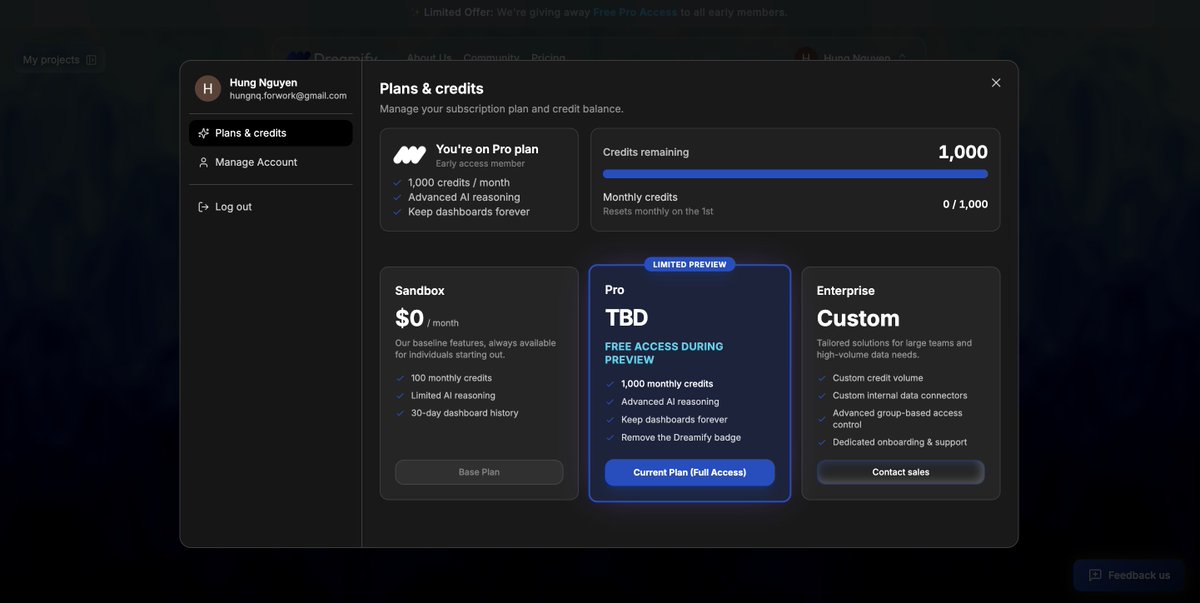Click the sparkle icon beside Plans & credits
Screen dimensions: 1200x603
[204, 133]
